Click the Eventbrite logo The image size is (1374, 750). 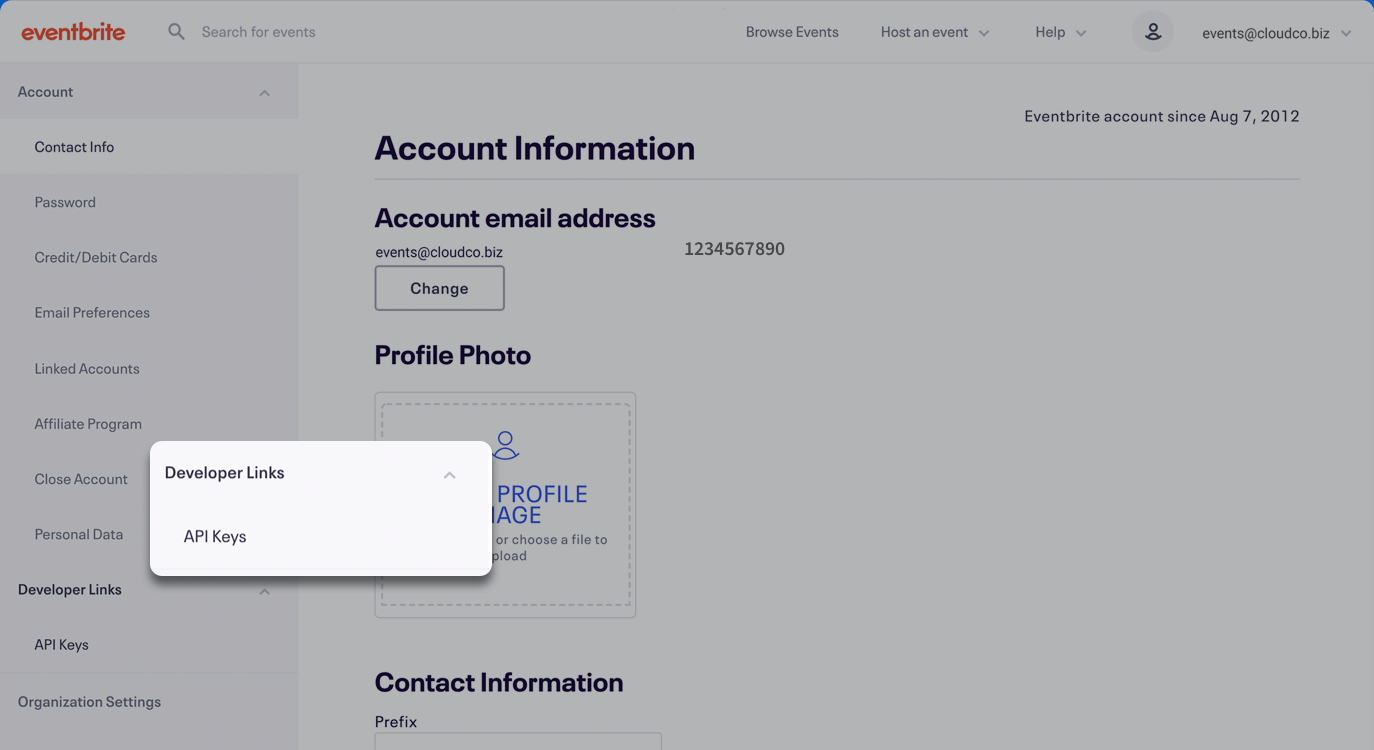(73, 32)
